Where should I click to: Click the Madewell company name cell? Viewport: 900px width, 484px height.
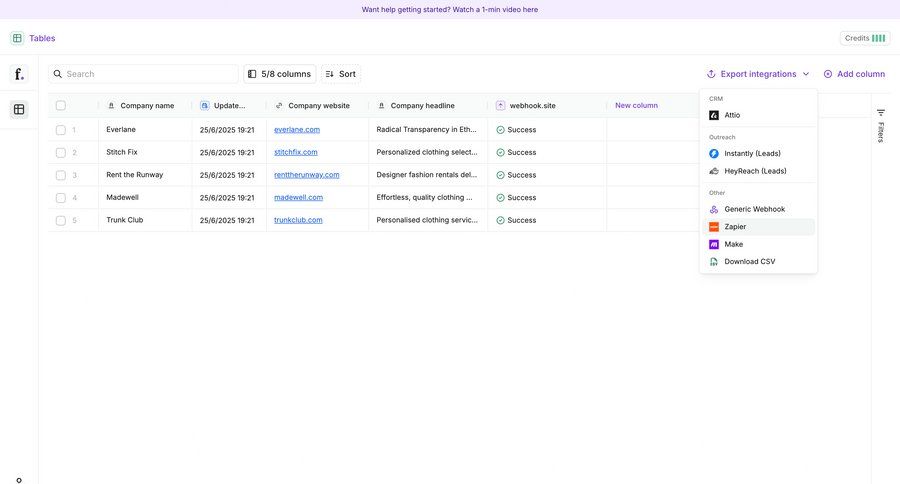(145, 198)
